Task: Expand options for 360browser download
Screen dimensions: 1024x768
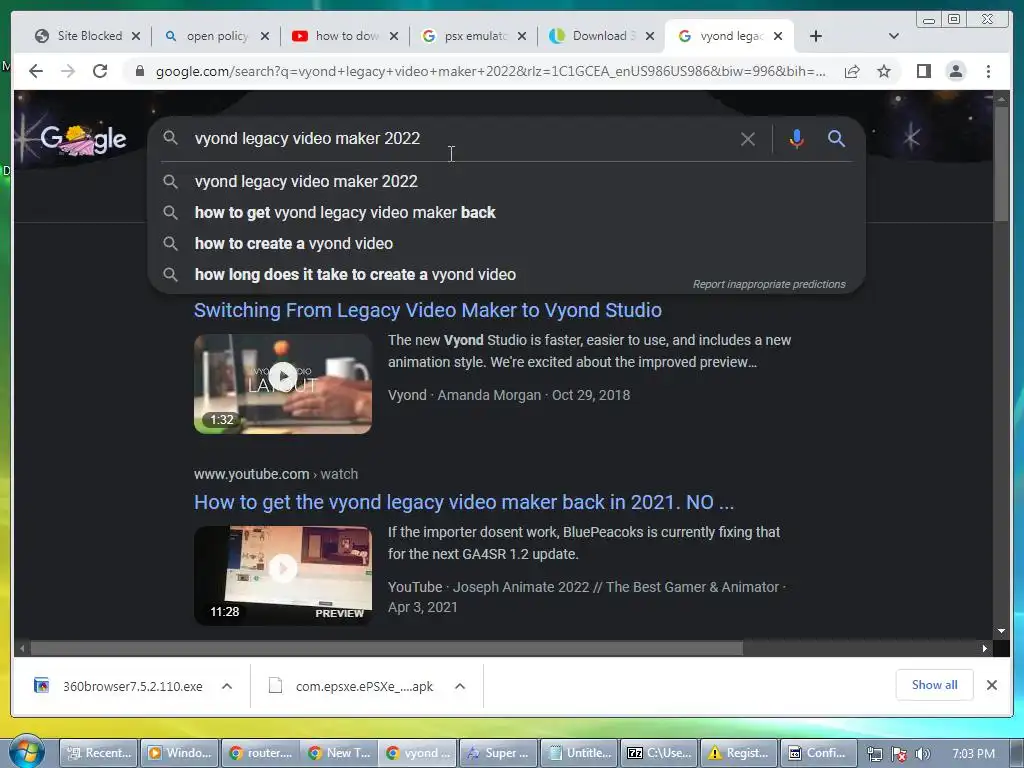Action: click(227, 686)
